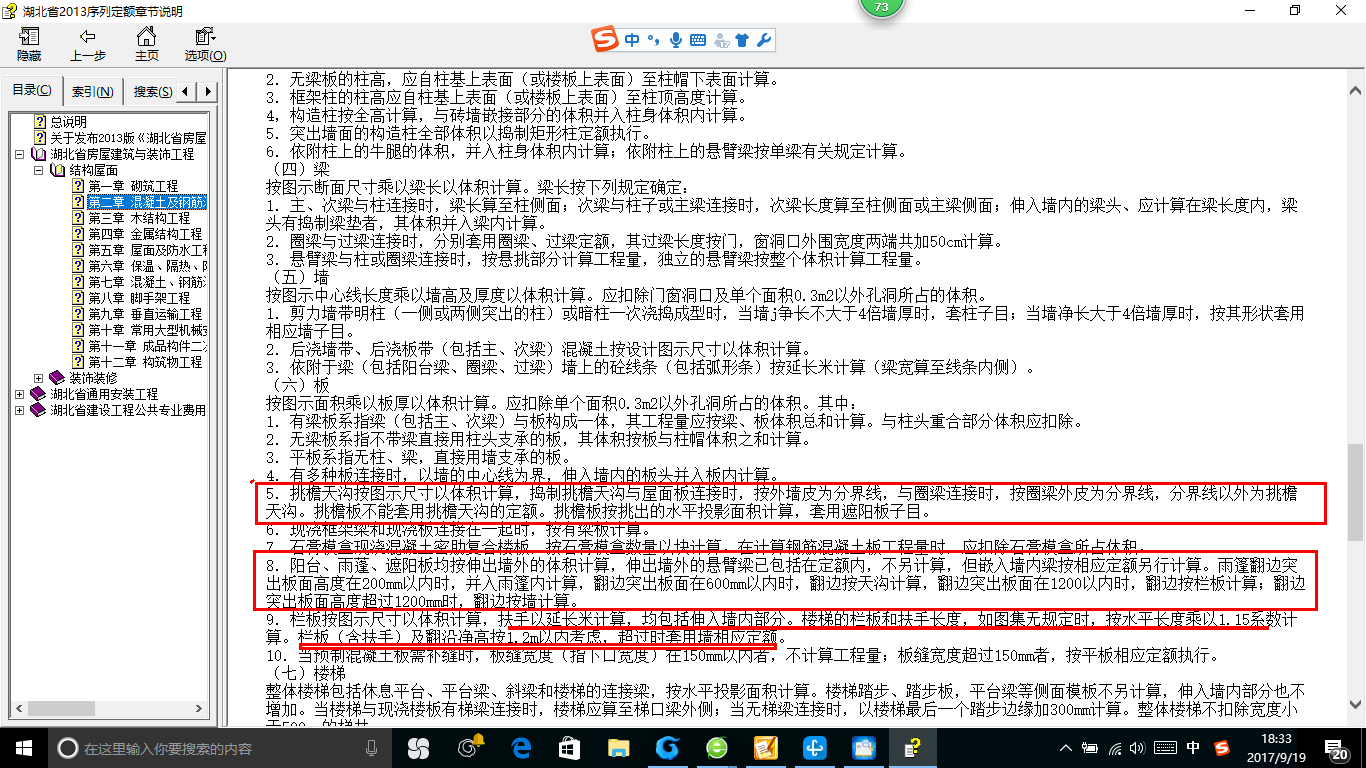Open Microsoft Edge from taskbar
The width and height of the screenshot is (1366, 768).
520,748
